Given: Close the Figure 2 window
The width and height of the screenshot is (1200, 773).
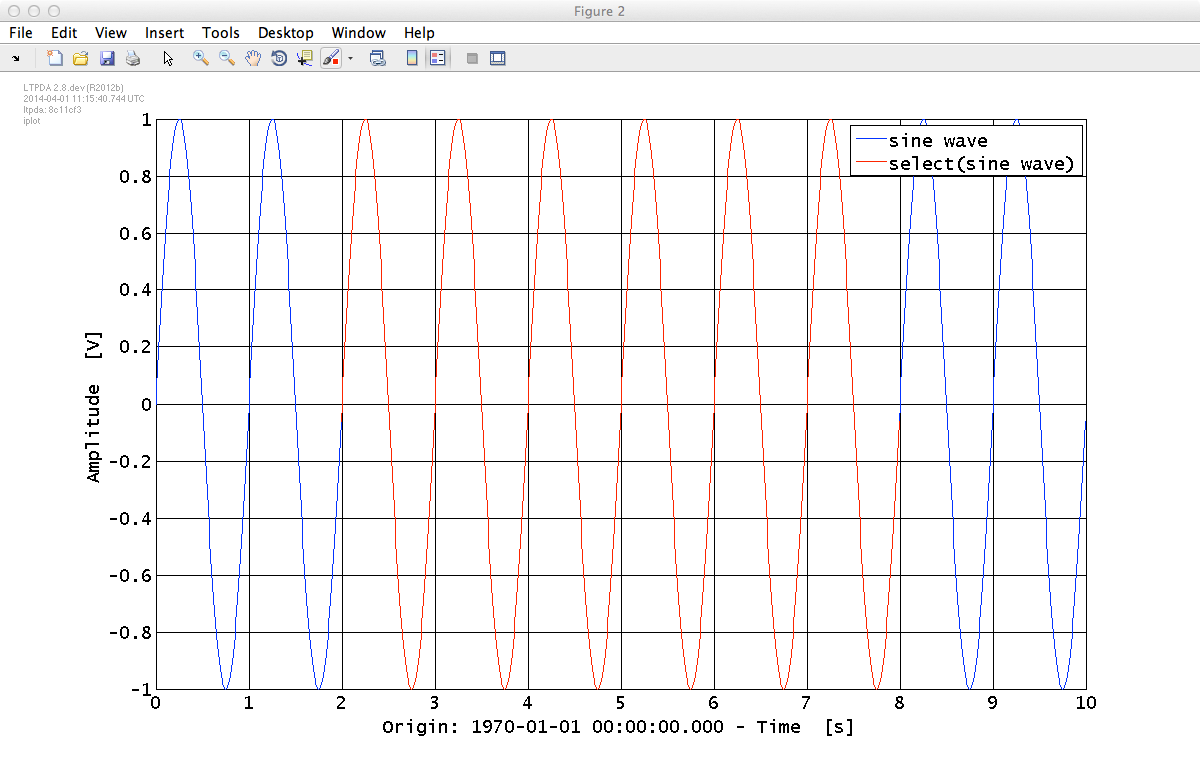Looking at the screenshot, I should (x=14, y=11).
